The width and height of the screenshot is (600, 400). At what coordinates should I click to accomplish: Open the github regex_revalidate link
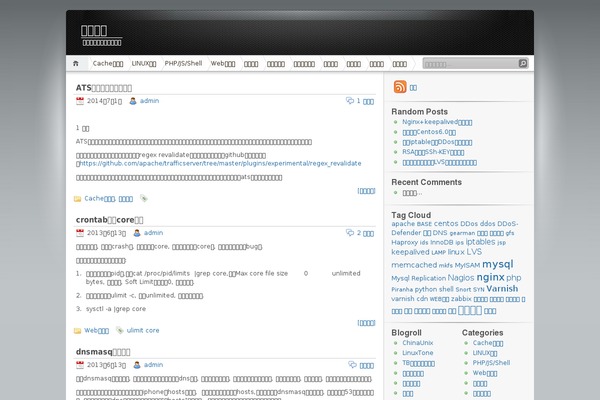coord(220,163)
